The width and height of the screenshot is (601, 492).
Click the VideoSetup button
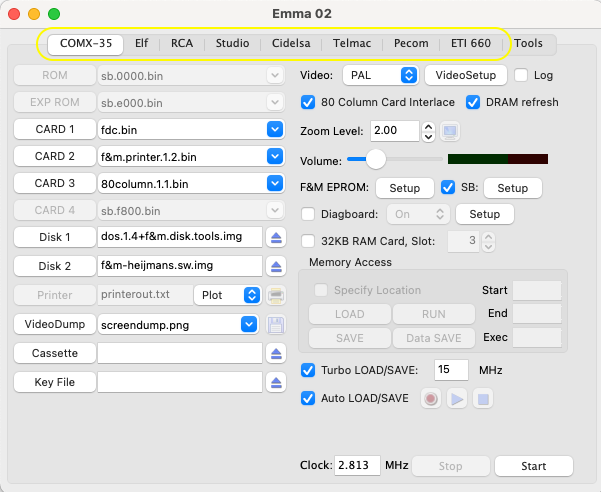(464, 75)
